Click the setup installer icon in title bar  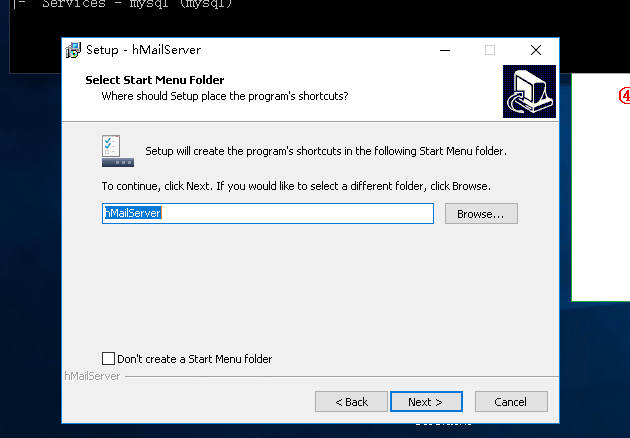[73, 50]
